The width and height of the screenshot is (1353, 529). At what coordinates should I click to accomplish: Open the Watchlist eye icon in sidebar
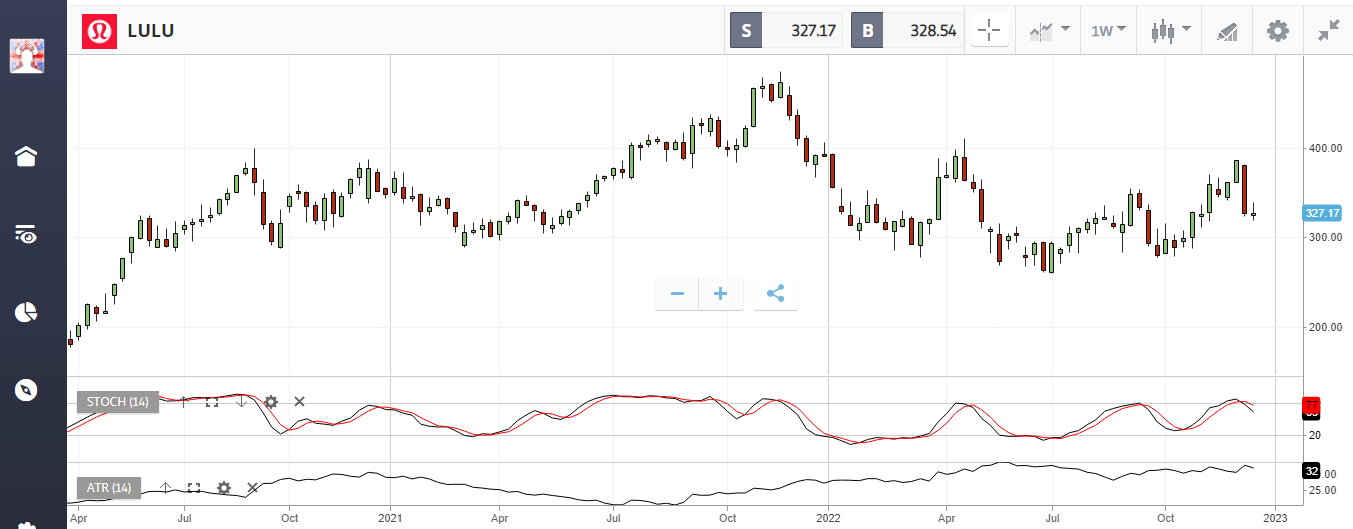point(25,235)
